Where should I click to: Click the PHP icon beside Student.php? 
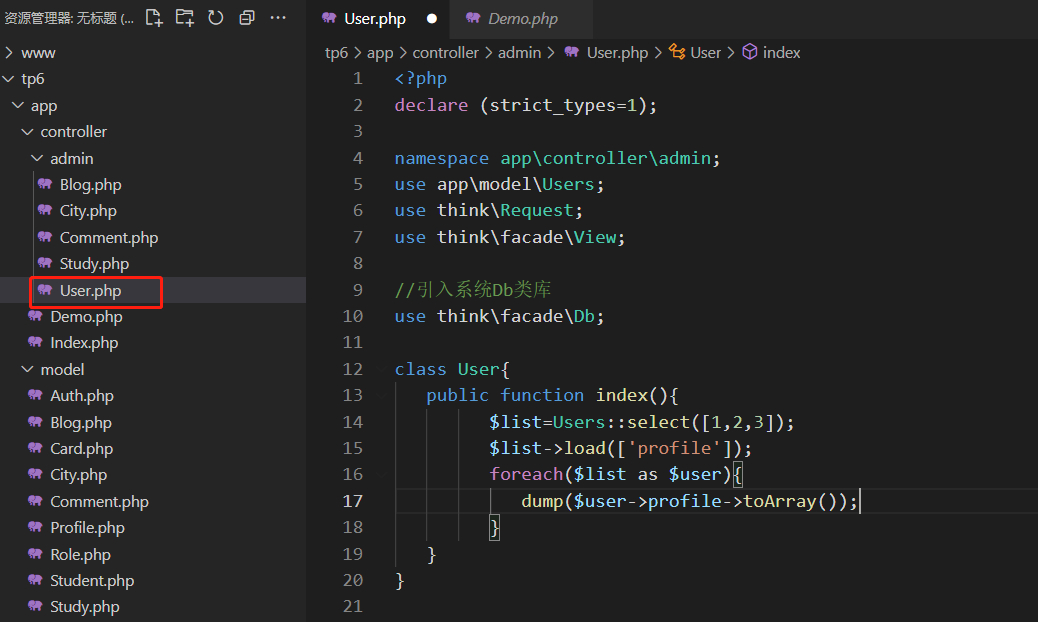click(36, 580)
